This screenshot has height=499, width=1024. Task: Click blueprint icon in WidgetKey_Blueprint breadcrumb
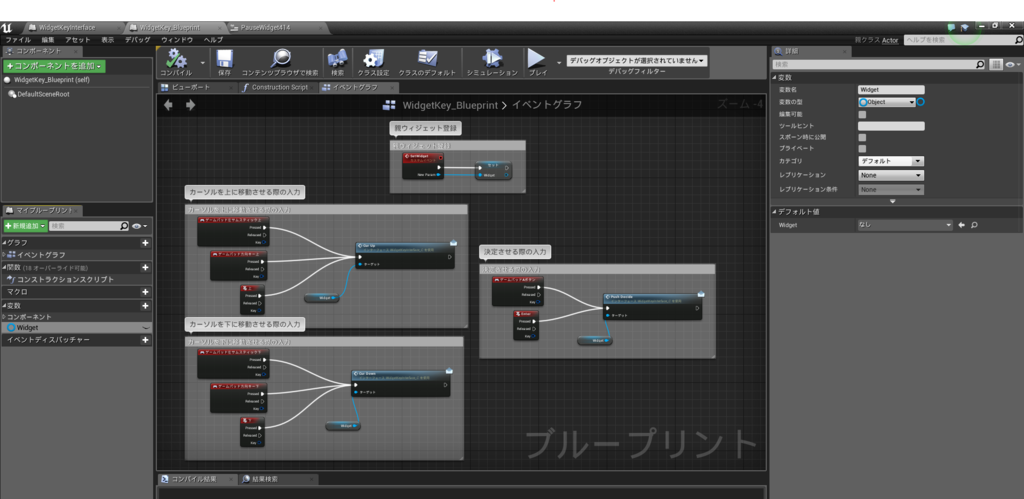point(389,105)
